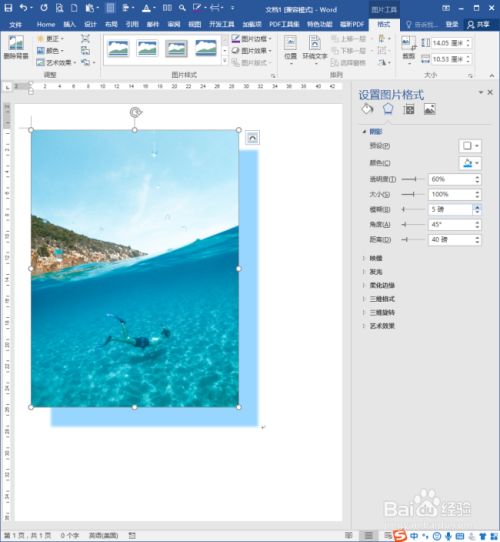The width and height of the screenshot is (500, 542).
Task: Click the Compress Pictures icon
Action: click(x=85, y=39)
